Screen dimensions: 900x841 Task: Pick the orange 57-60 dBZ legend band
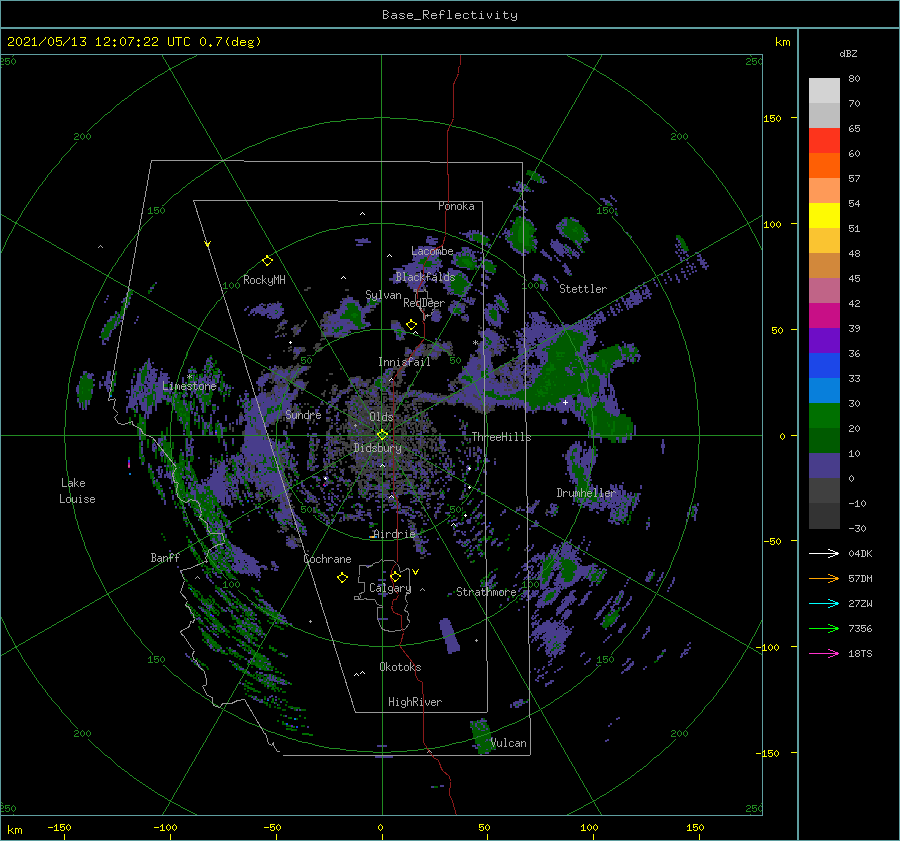pos(824,166)
